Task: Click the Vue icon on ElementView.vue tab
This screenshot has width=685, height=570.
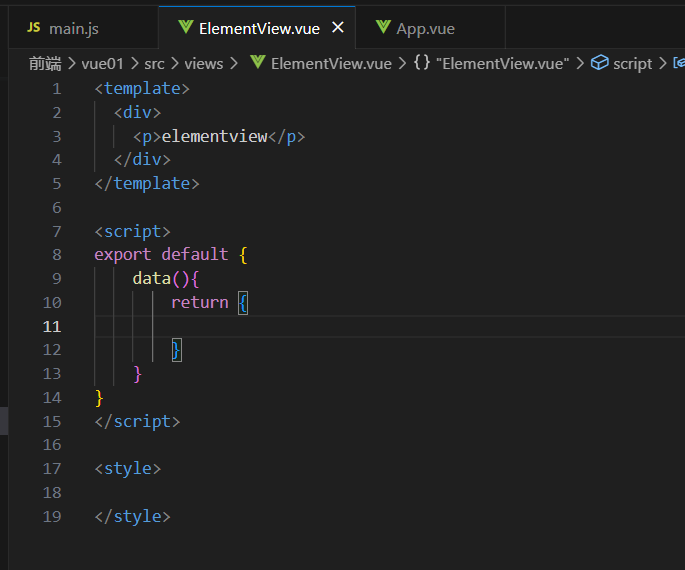Action: click(185, 28)
